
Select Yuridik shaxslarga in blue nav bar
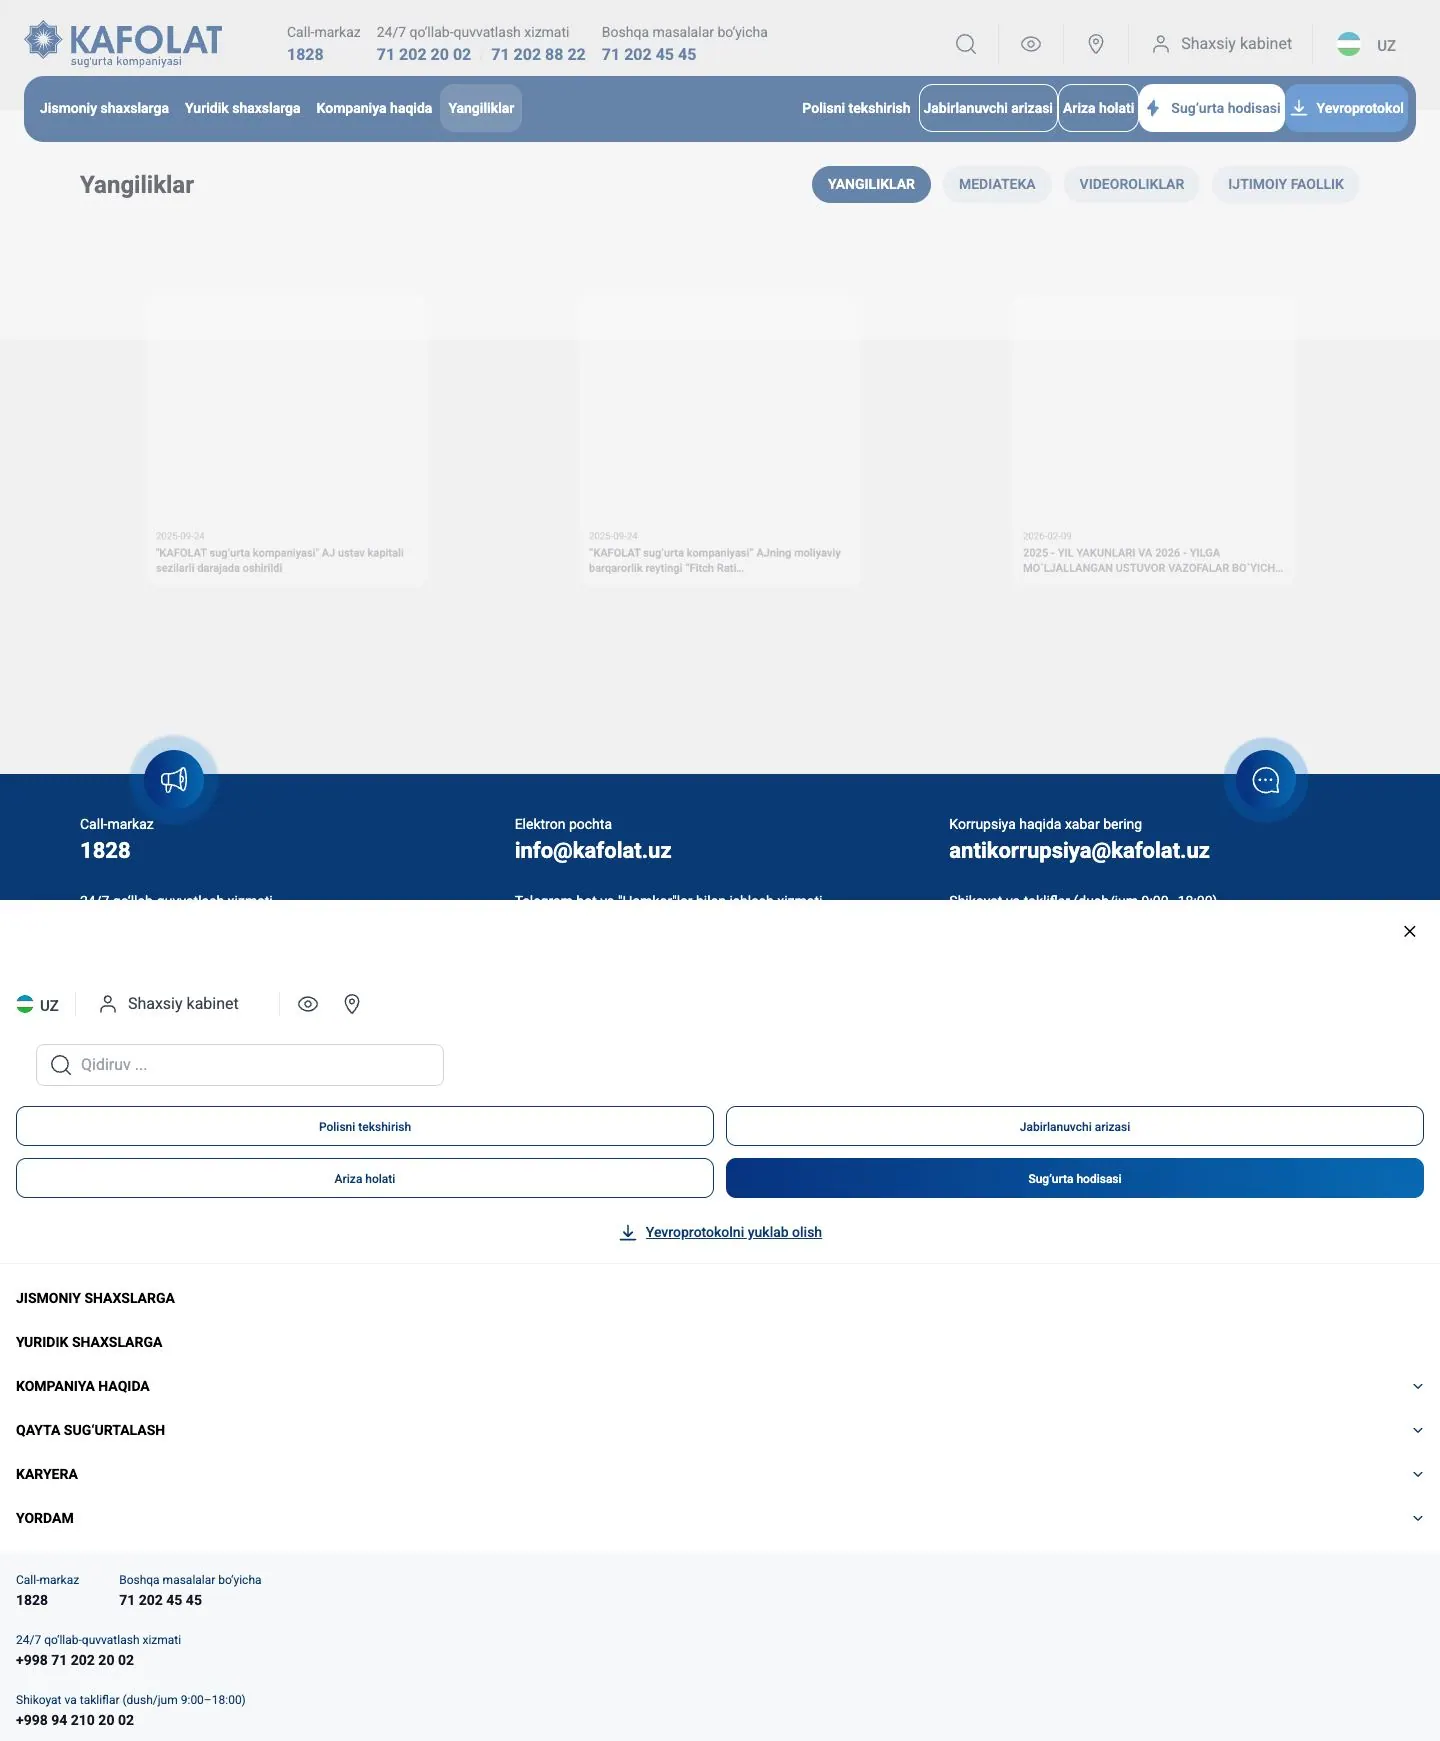tap(242, 108)
